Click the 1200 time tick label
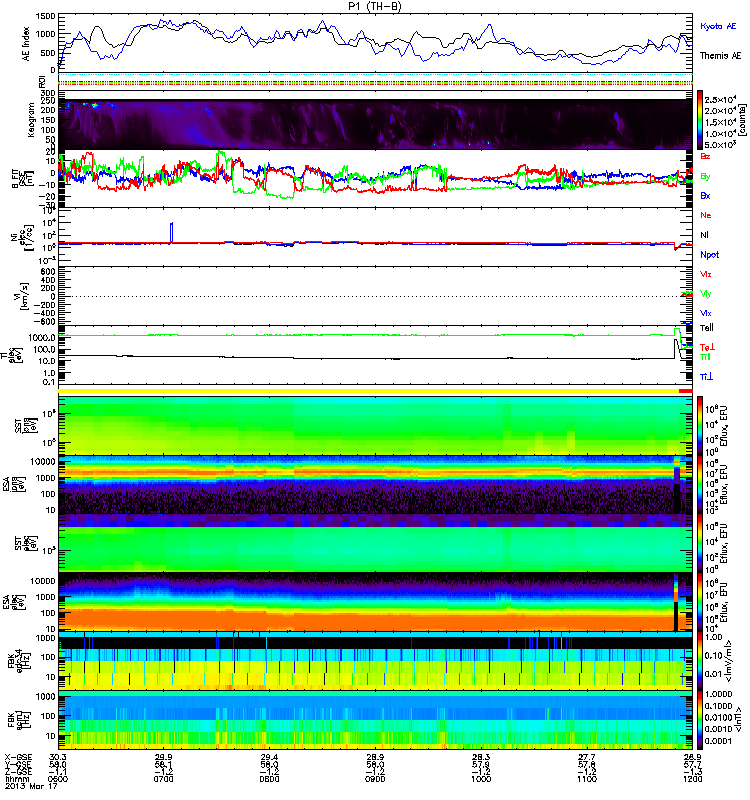Screen dimensions: 750x800 (692, 779)
